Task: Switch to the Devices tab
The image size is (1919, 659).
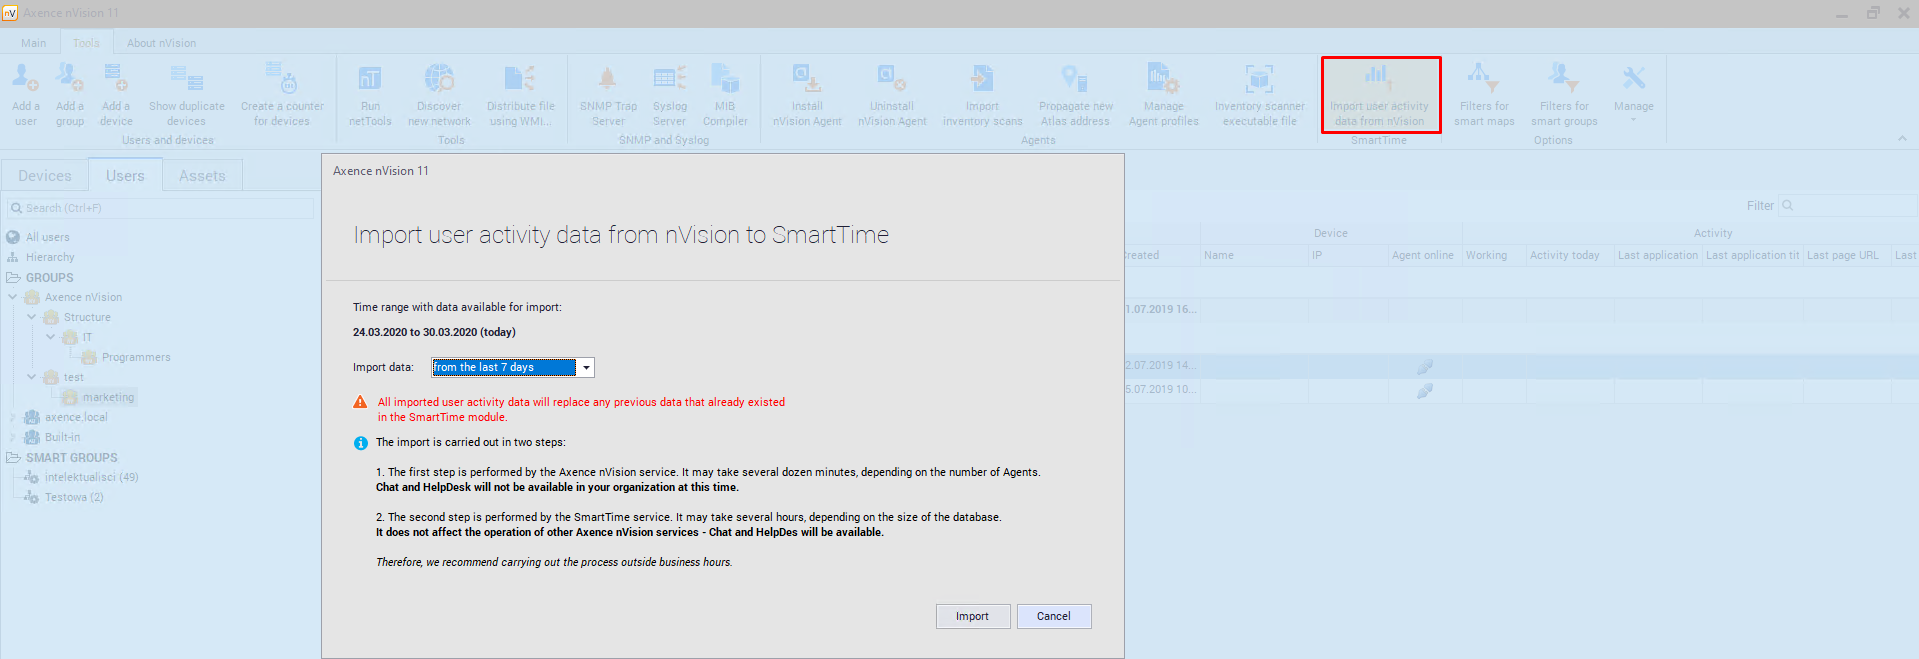Action: coord(45,176)
